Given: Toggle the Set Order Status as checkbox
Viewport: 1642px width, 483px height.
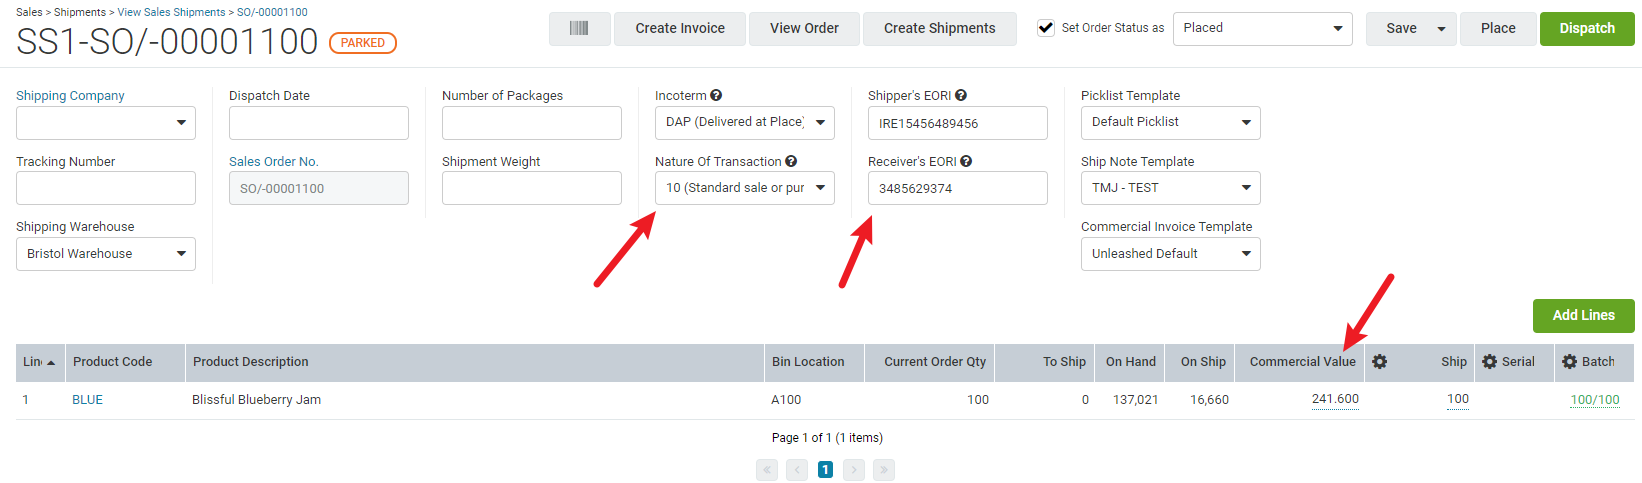Looking at the screenshot, I should (1046, 28).
